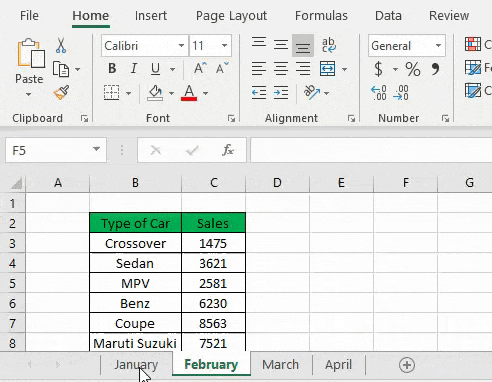Click text Orientation icon
Screen dimensions: 492x382
[312, 92]
